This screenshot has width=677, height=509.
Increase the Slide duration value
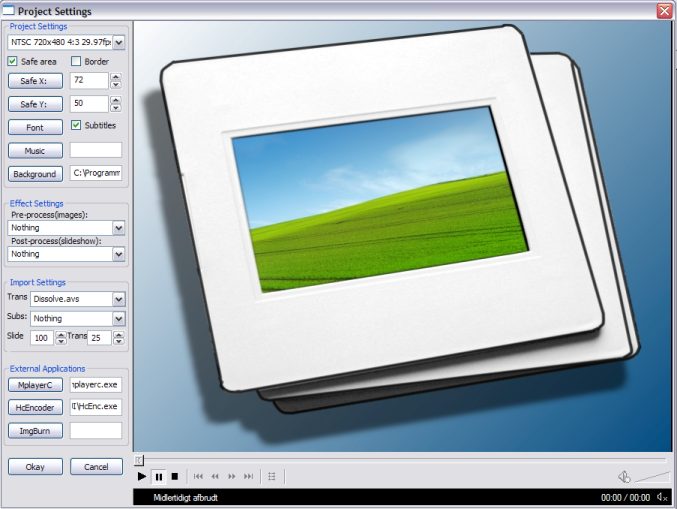tap(61, 334)
